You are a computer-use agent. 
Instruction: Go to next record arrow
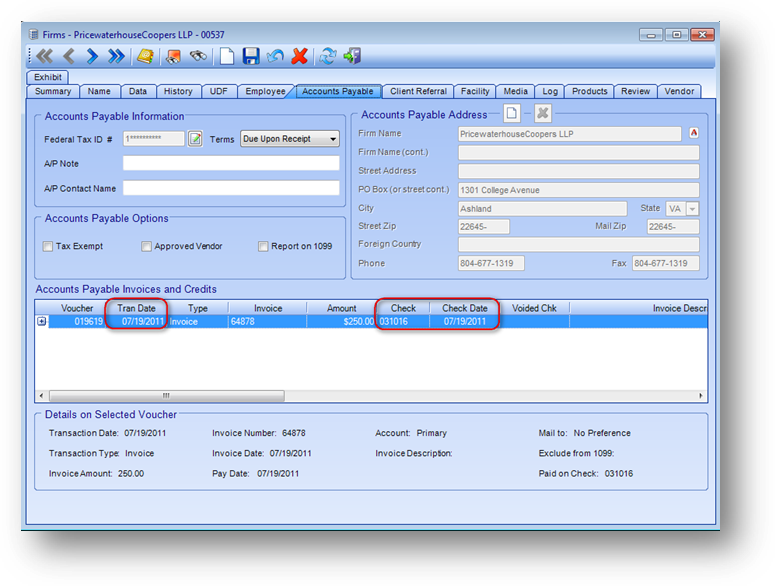92,56
